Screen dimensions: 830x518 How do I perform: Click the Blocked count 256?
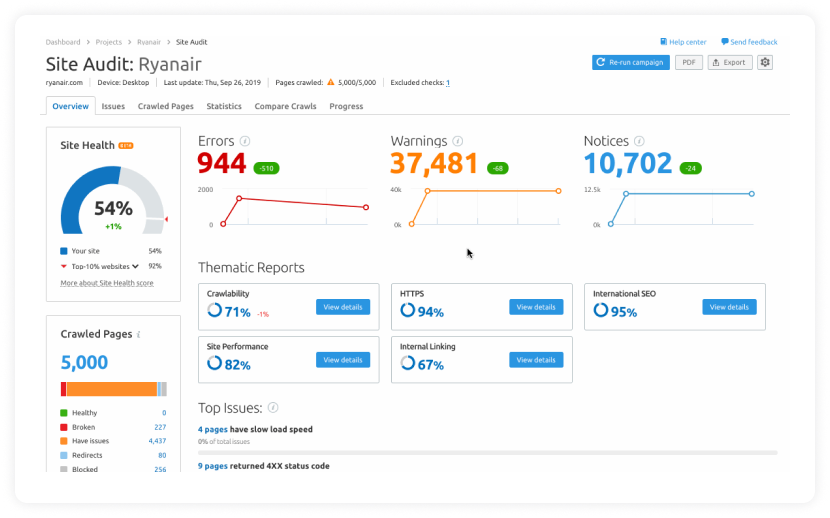click(160, 469)
